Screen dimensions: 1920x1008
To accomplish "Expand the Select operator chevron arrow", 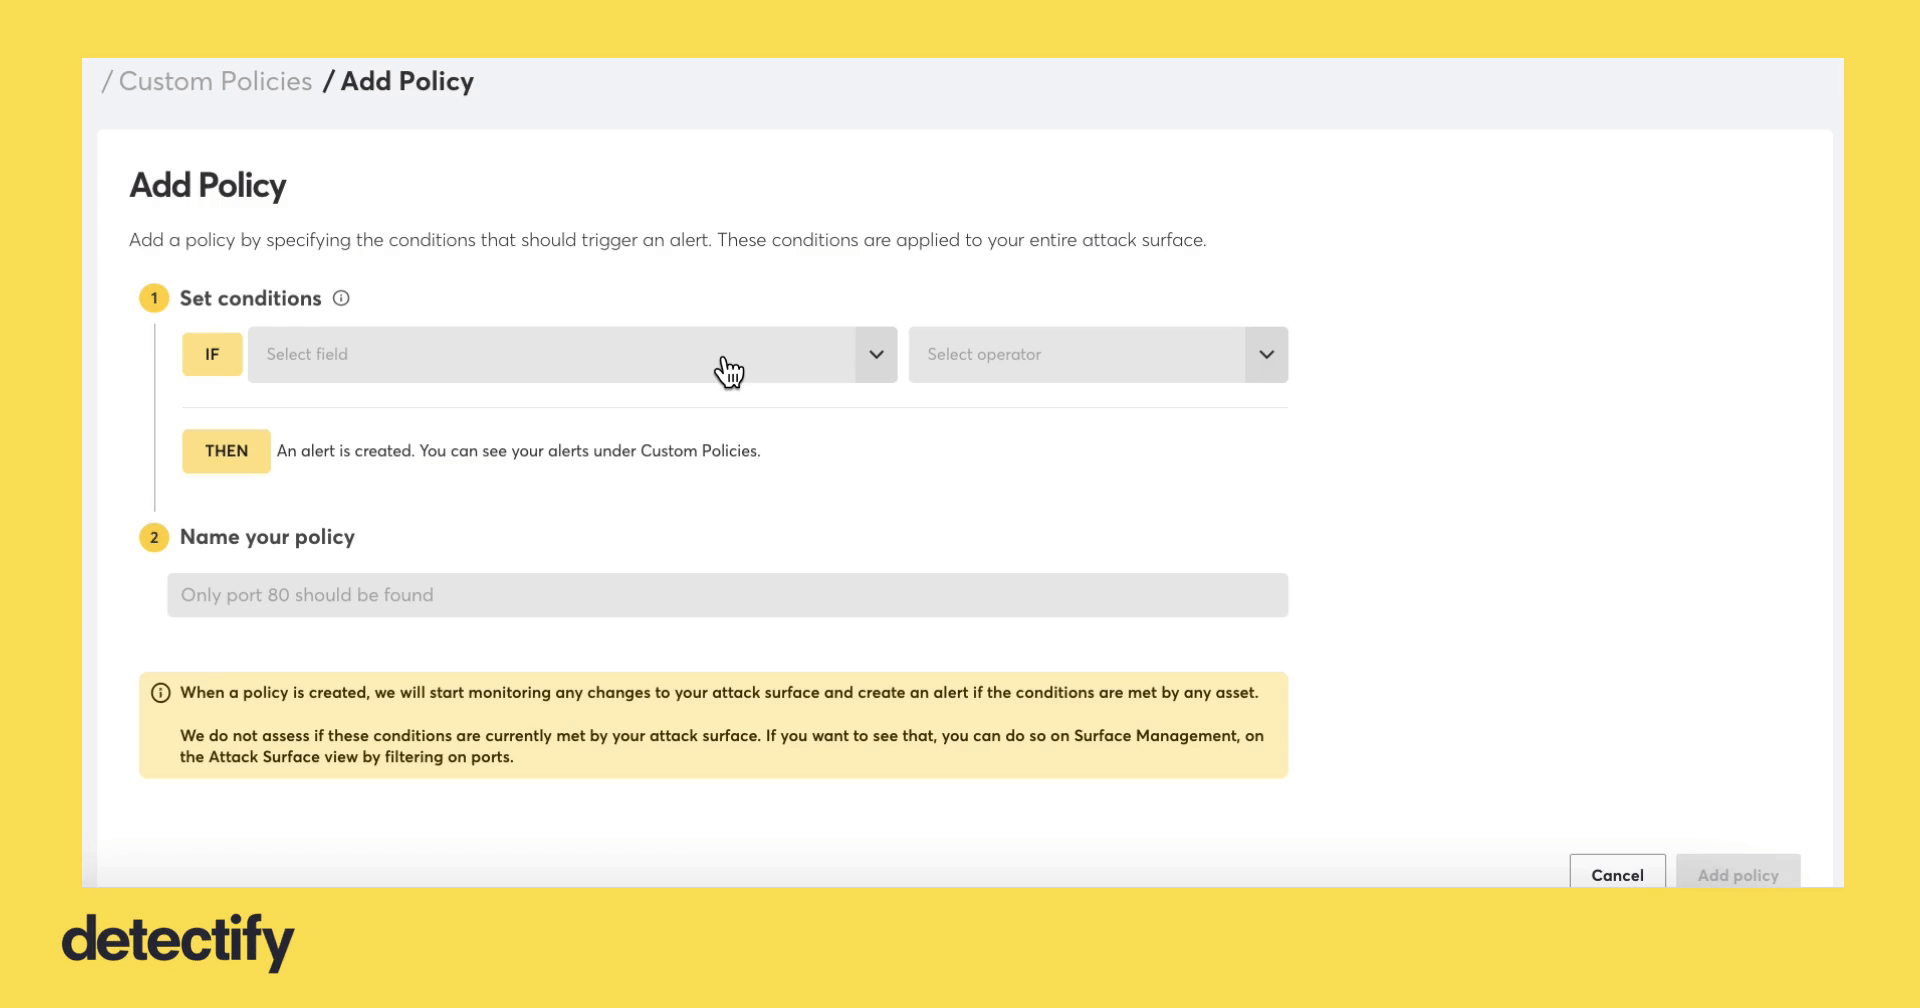I will (1266, 355).
